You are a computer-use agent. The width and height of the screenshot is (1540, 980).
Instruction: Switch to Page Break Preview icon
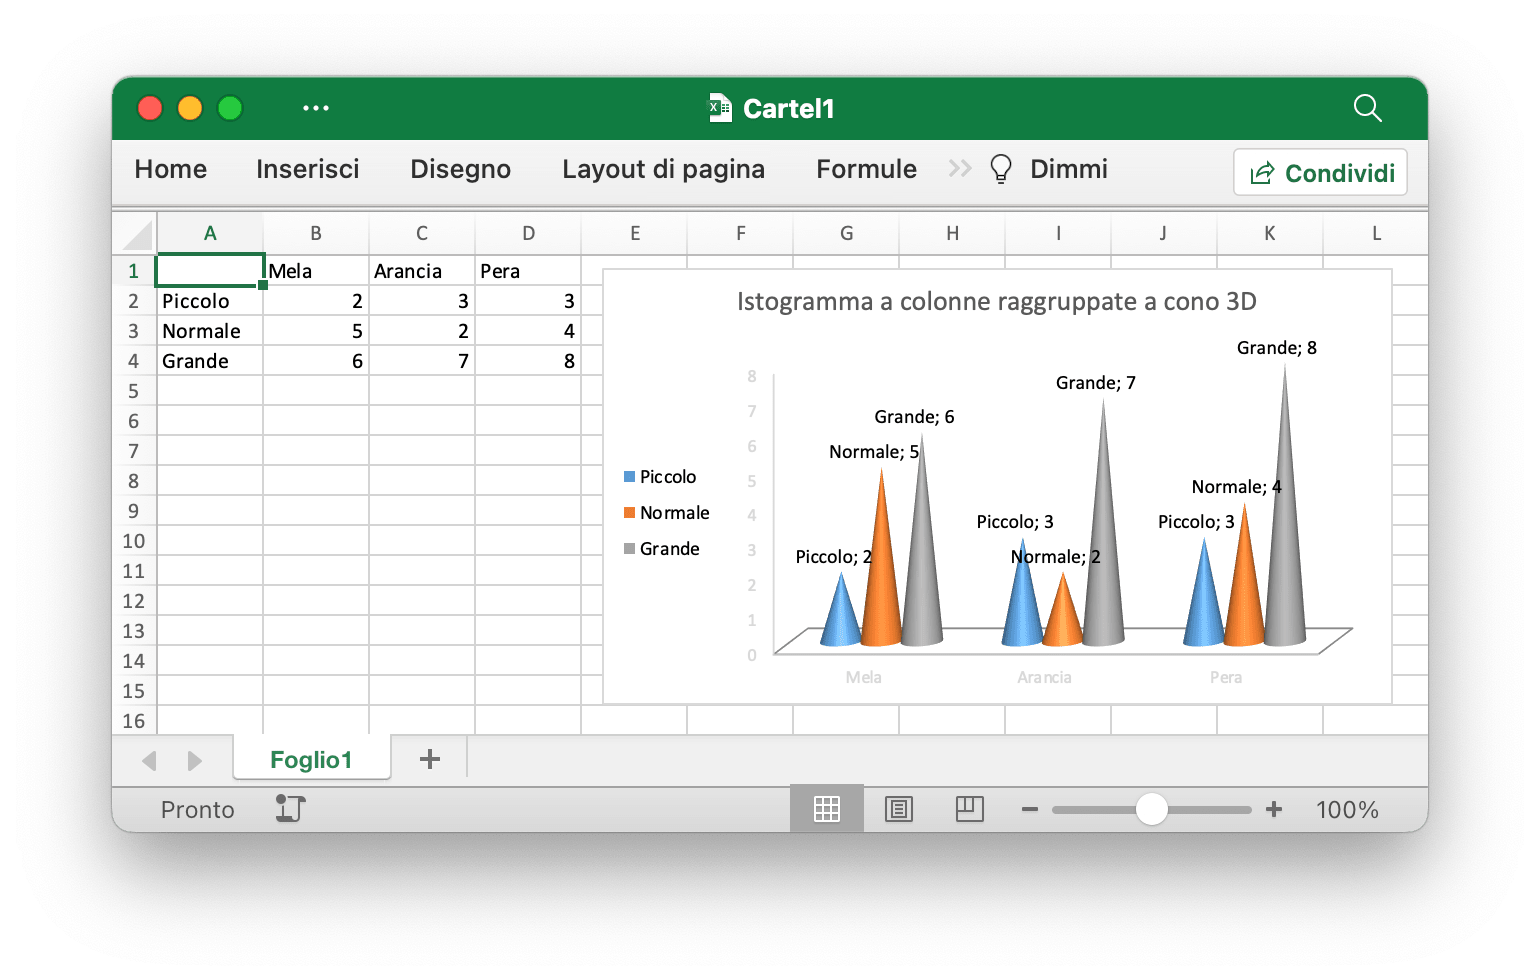(x=970, y=809)
